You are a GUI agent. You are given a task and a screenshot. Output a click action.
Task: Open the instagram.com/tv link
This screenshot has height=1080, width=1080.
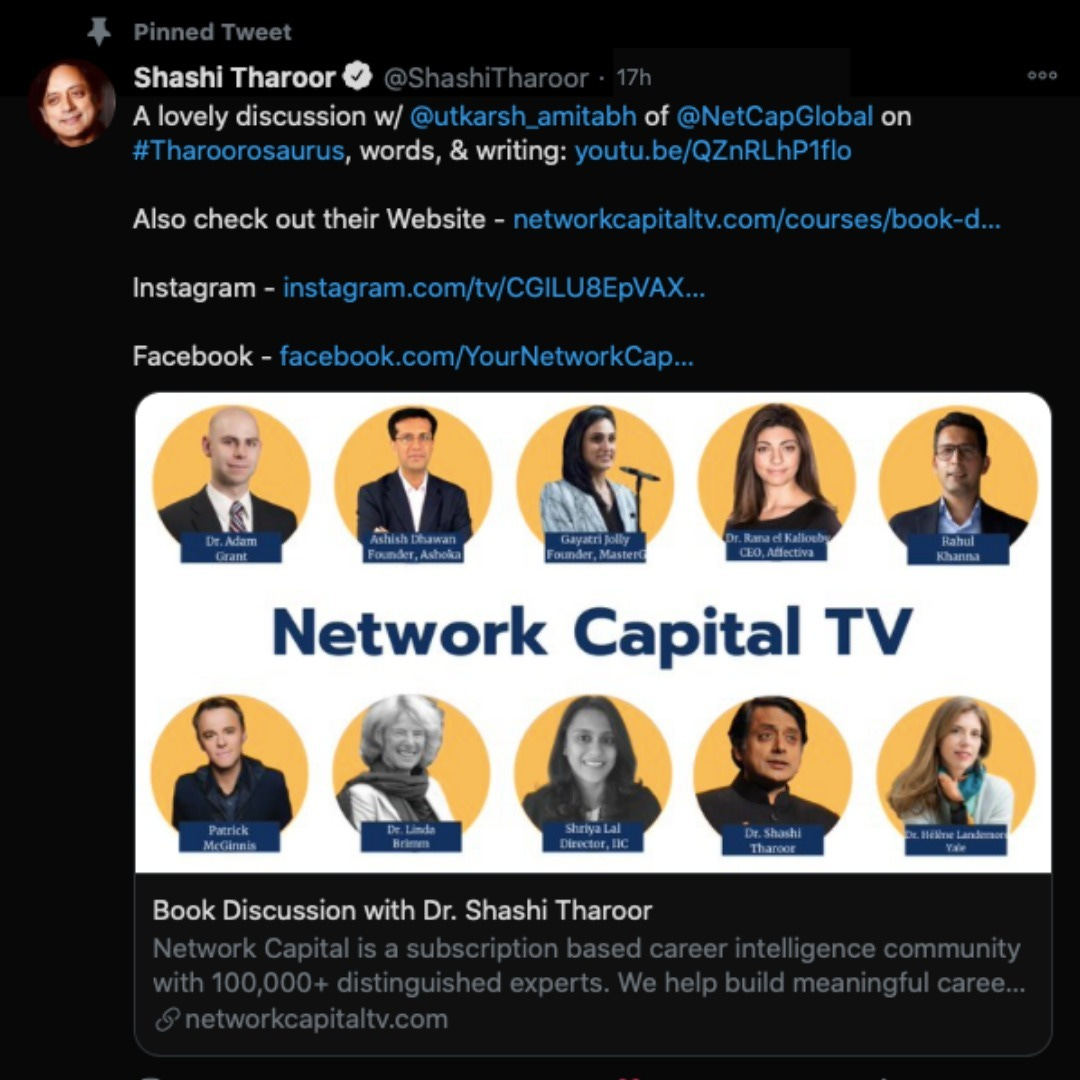494,288
